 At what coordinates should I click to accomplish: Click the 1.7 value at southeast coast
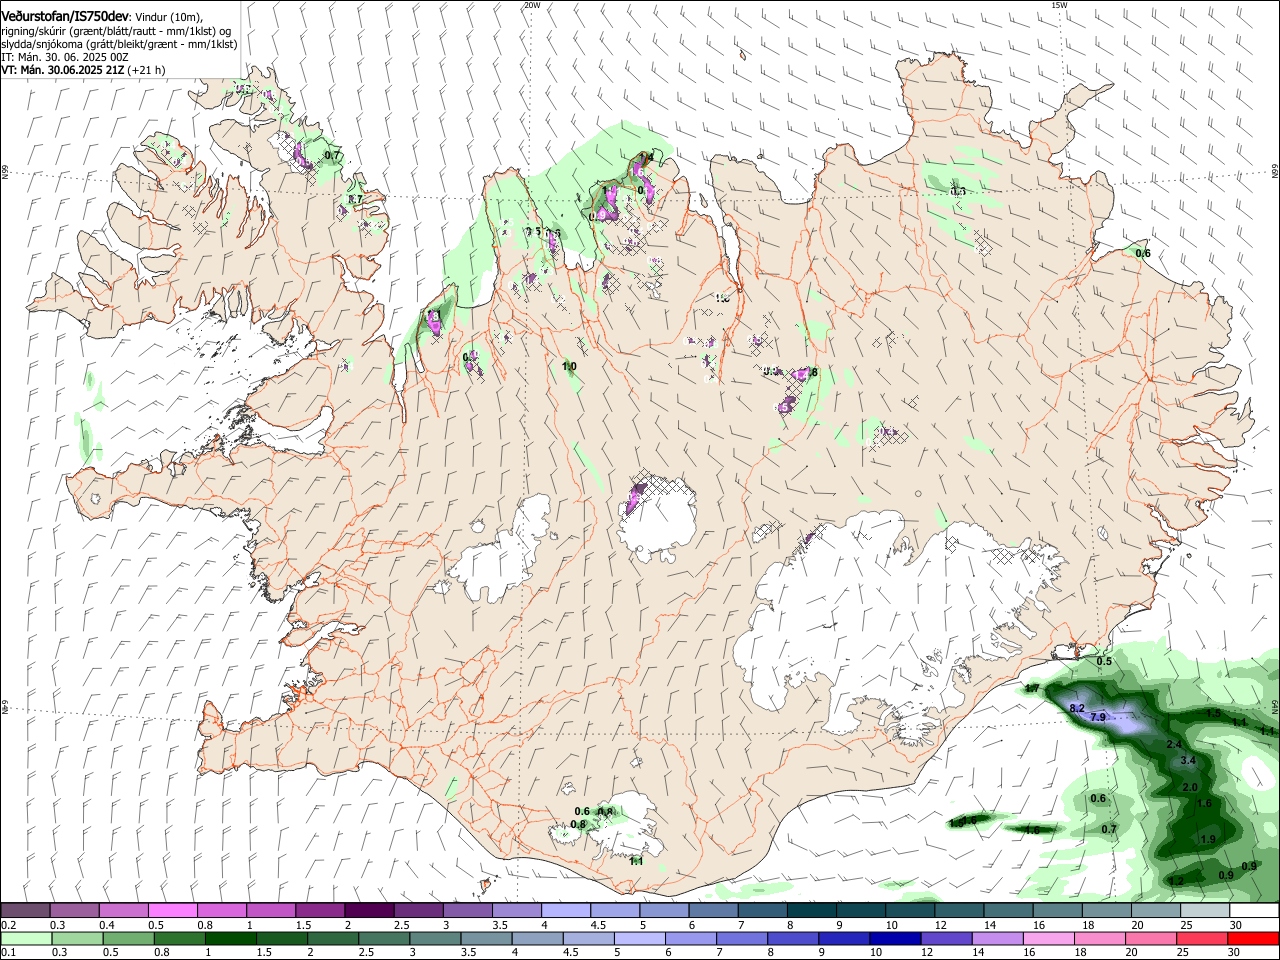tap(1033, 690)
